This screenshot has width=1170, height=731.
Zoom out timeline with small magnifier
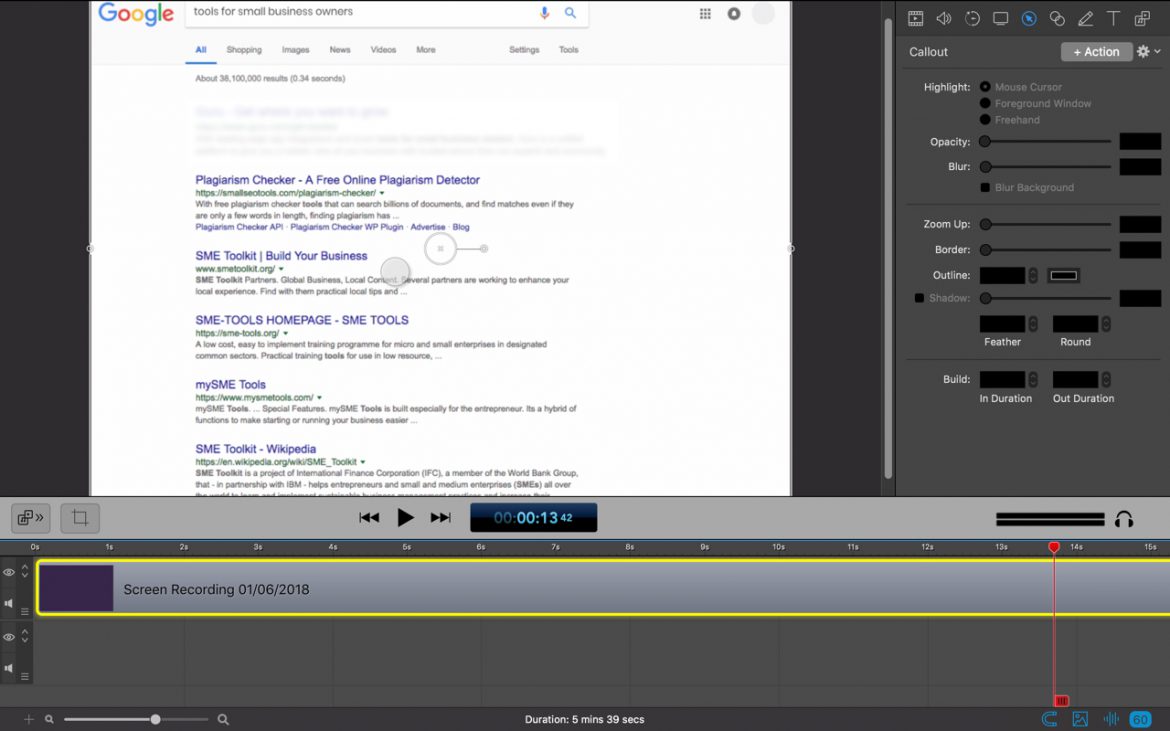click(x=49, y=719)
